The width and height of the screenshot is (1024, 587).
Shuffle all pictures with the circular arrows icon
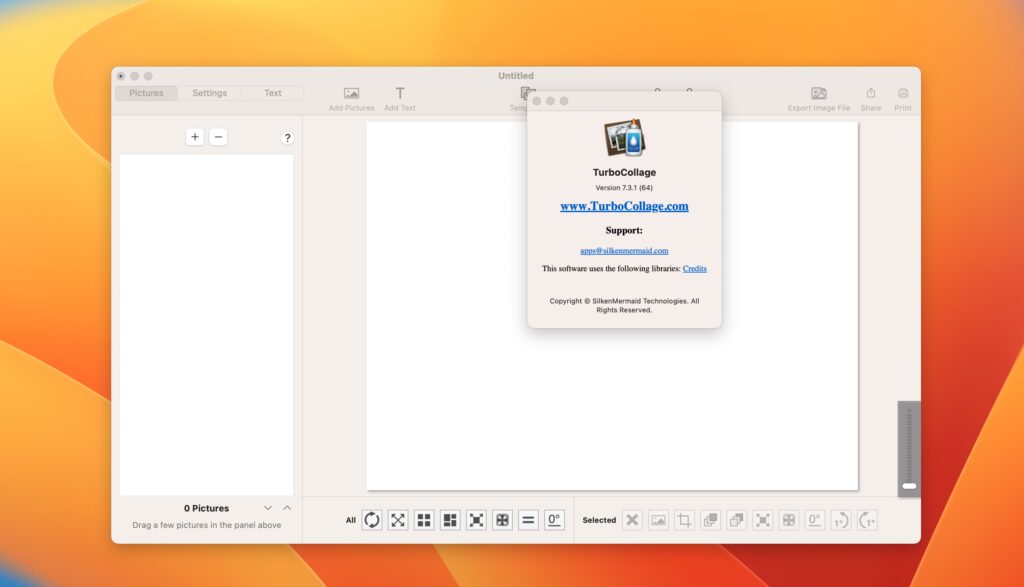click(x=371, y=520)
